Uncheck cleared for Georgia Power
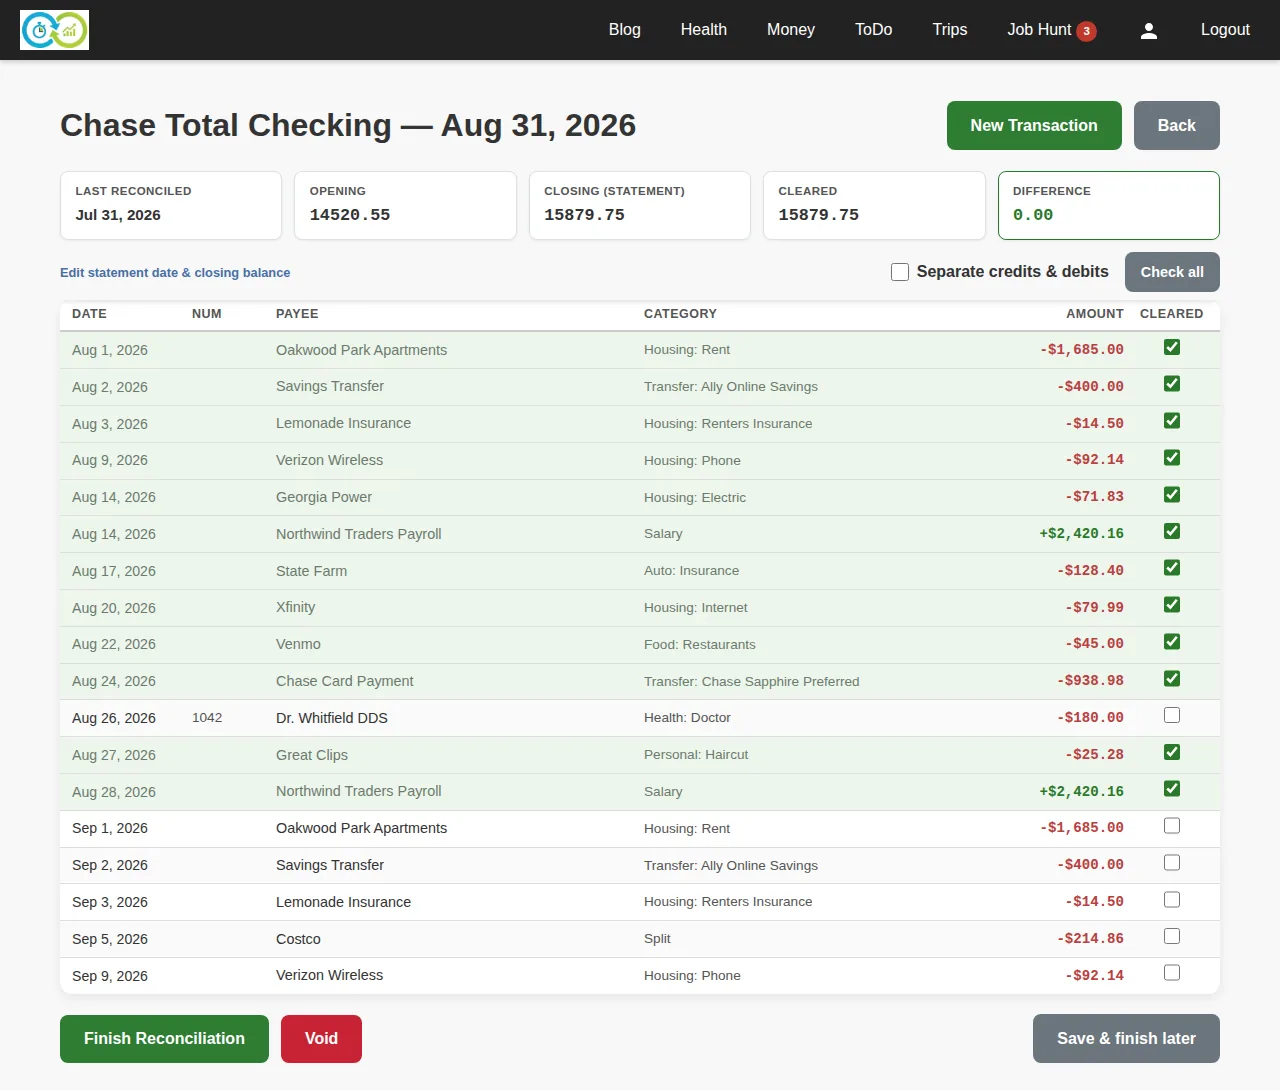 point(1172,495)
